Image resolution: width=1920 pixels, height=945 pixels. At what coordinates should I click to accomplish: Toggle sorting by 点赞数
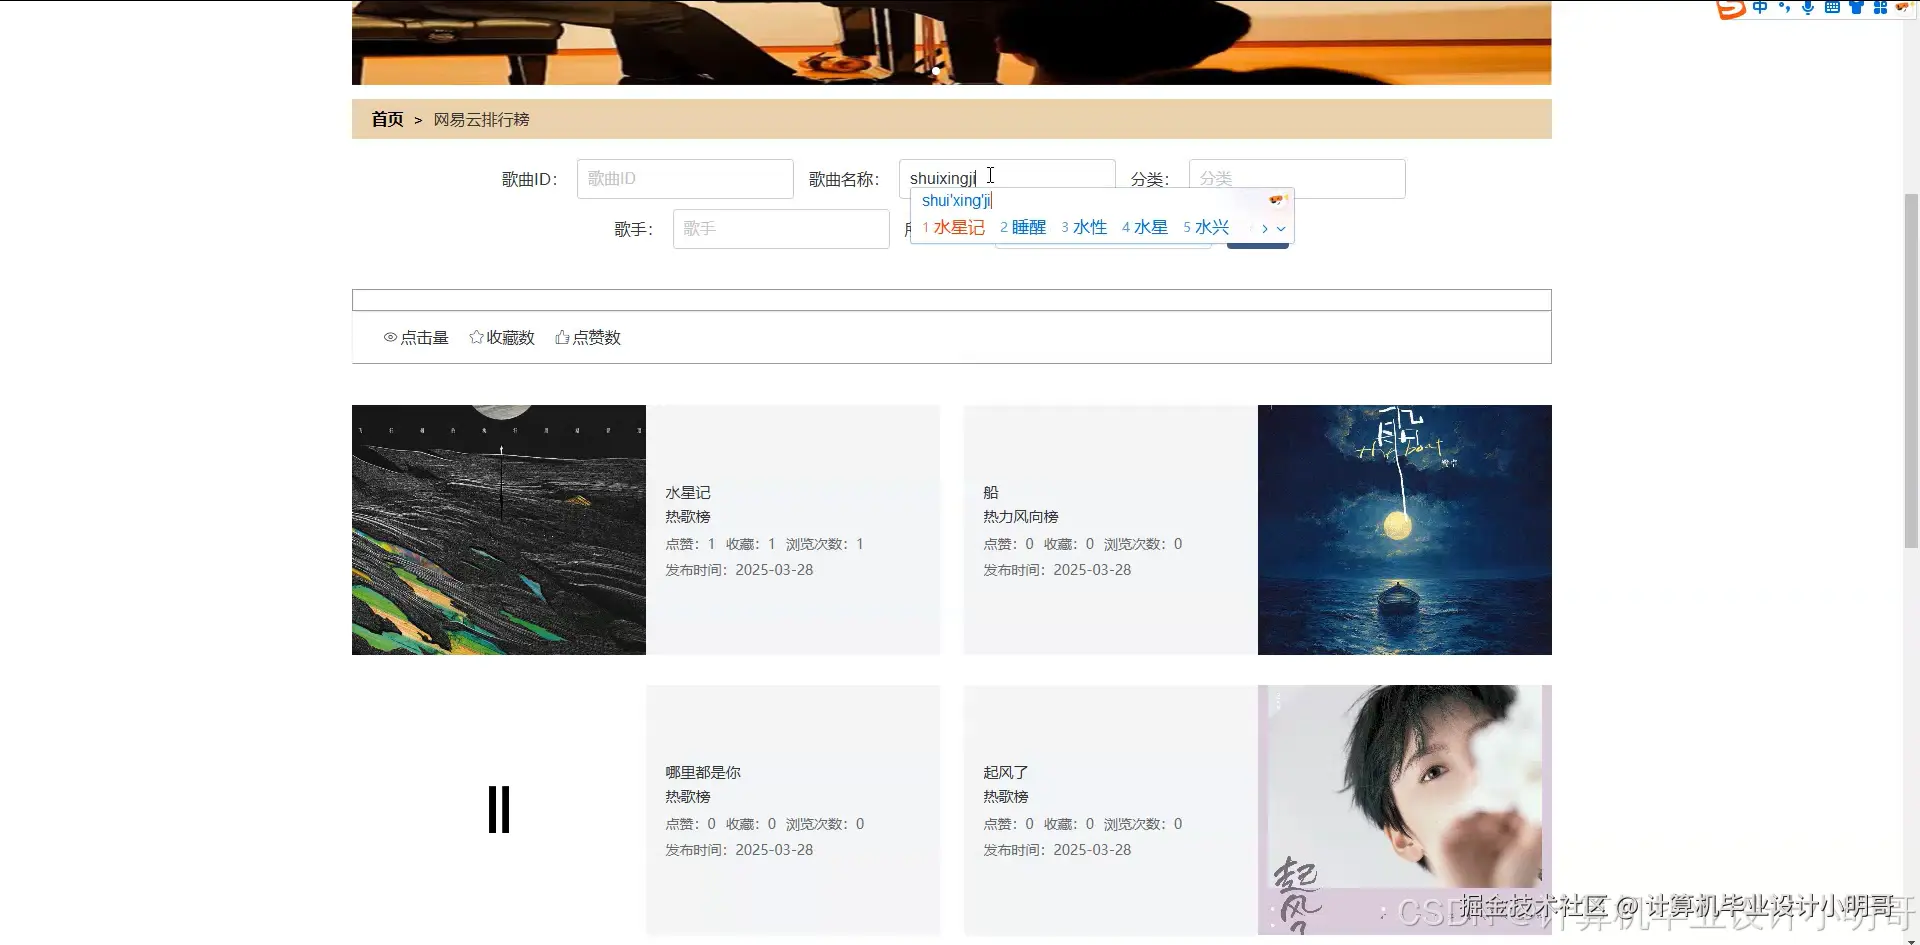(588, 337)
